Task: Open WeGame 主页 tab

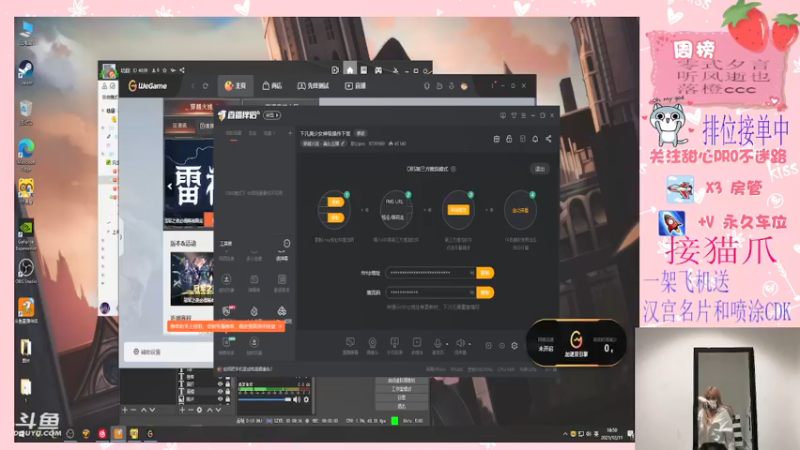Action: 235,86
